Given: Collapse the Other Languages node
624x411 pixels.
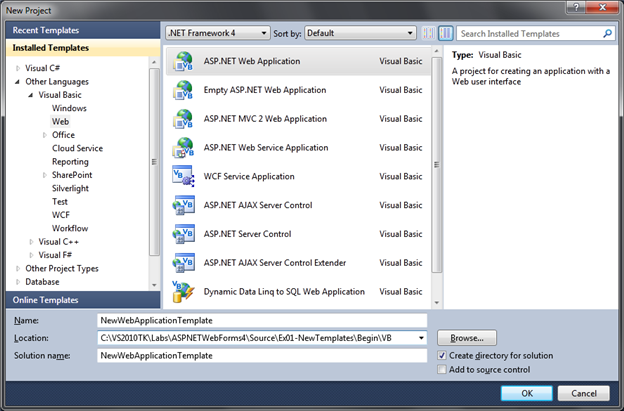Looking at the screenshot, I should tap(18, 82).
